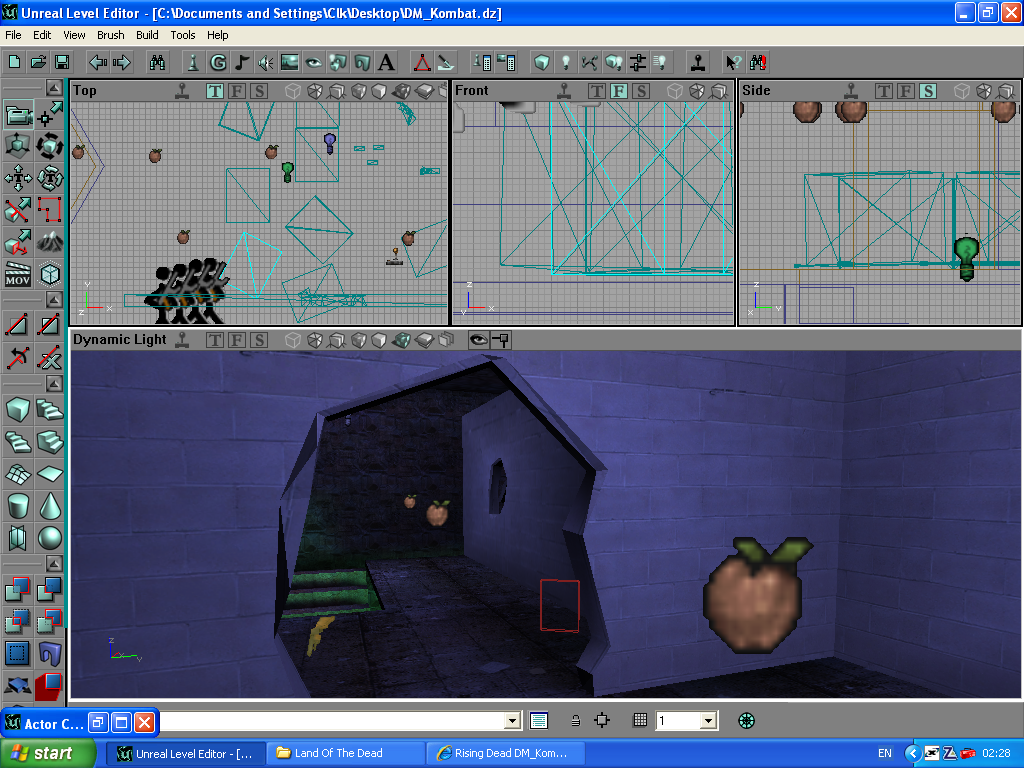Build the Cube brush
Viewport: 1024px width, 768px height.
click(18, 409)
